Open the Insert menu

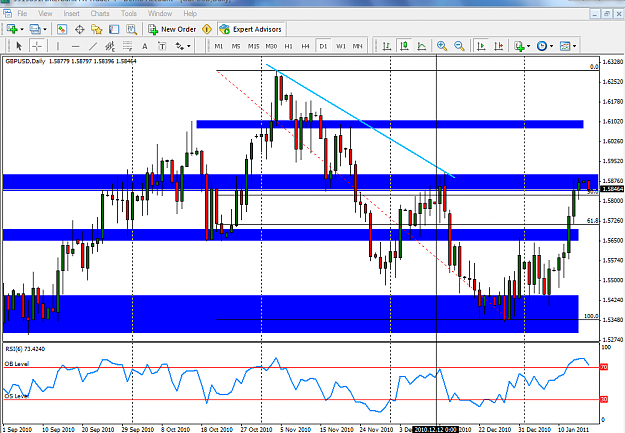(71, 14)
